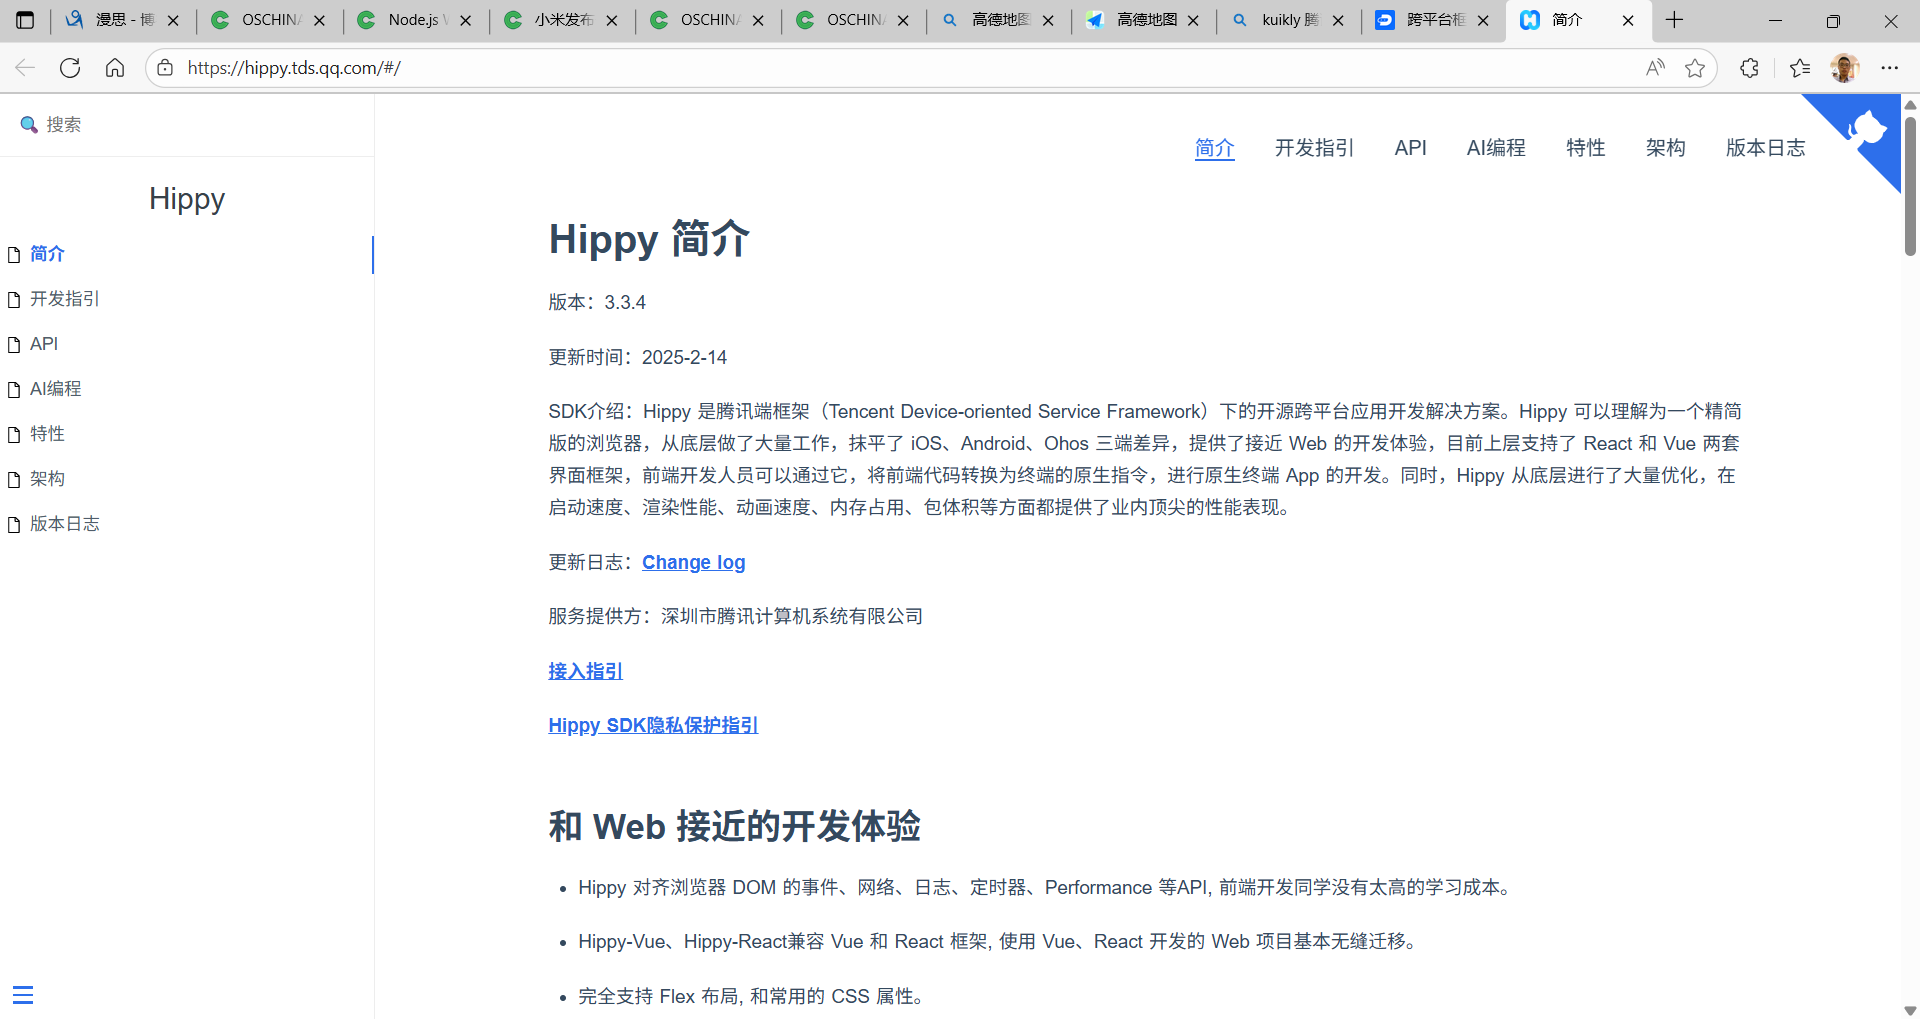Screen dimensions: 1920x1019
Task: Select 架构 in the left sidebar
Action: (x=47, y=479)
